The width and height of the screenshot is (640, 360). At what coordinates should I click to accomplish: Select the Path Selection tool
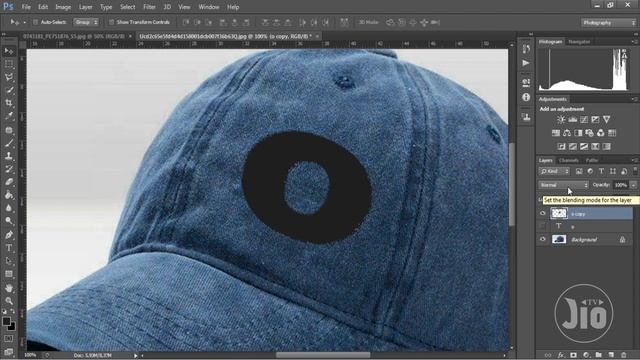[x=9, y=261]
